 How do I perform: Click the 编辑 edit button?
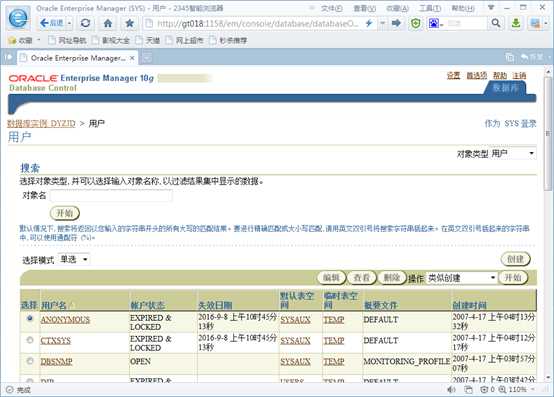point(331,278)
